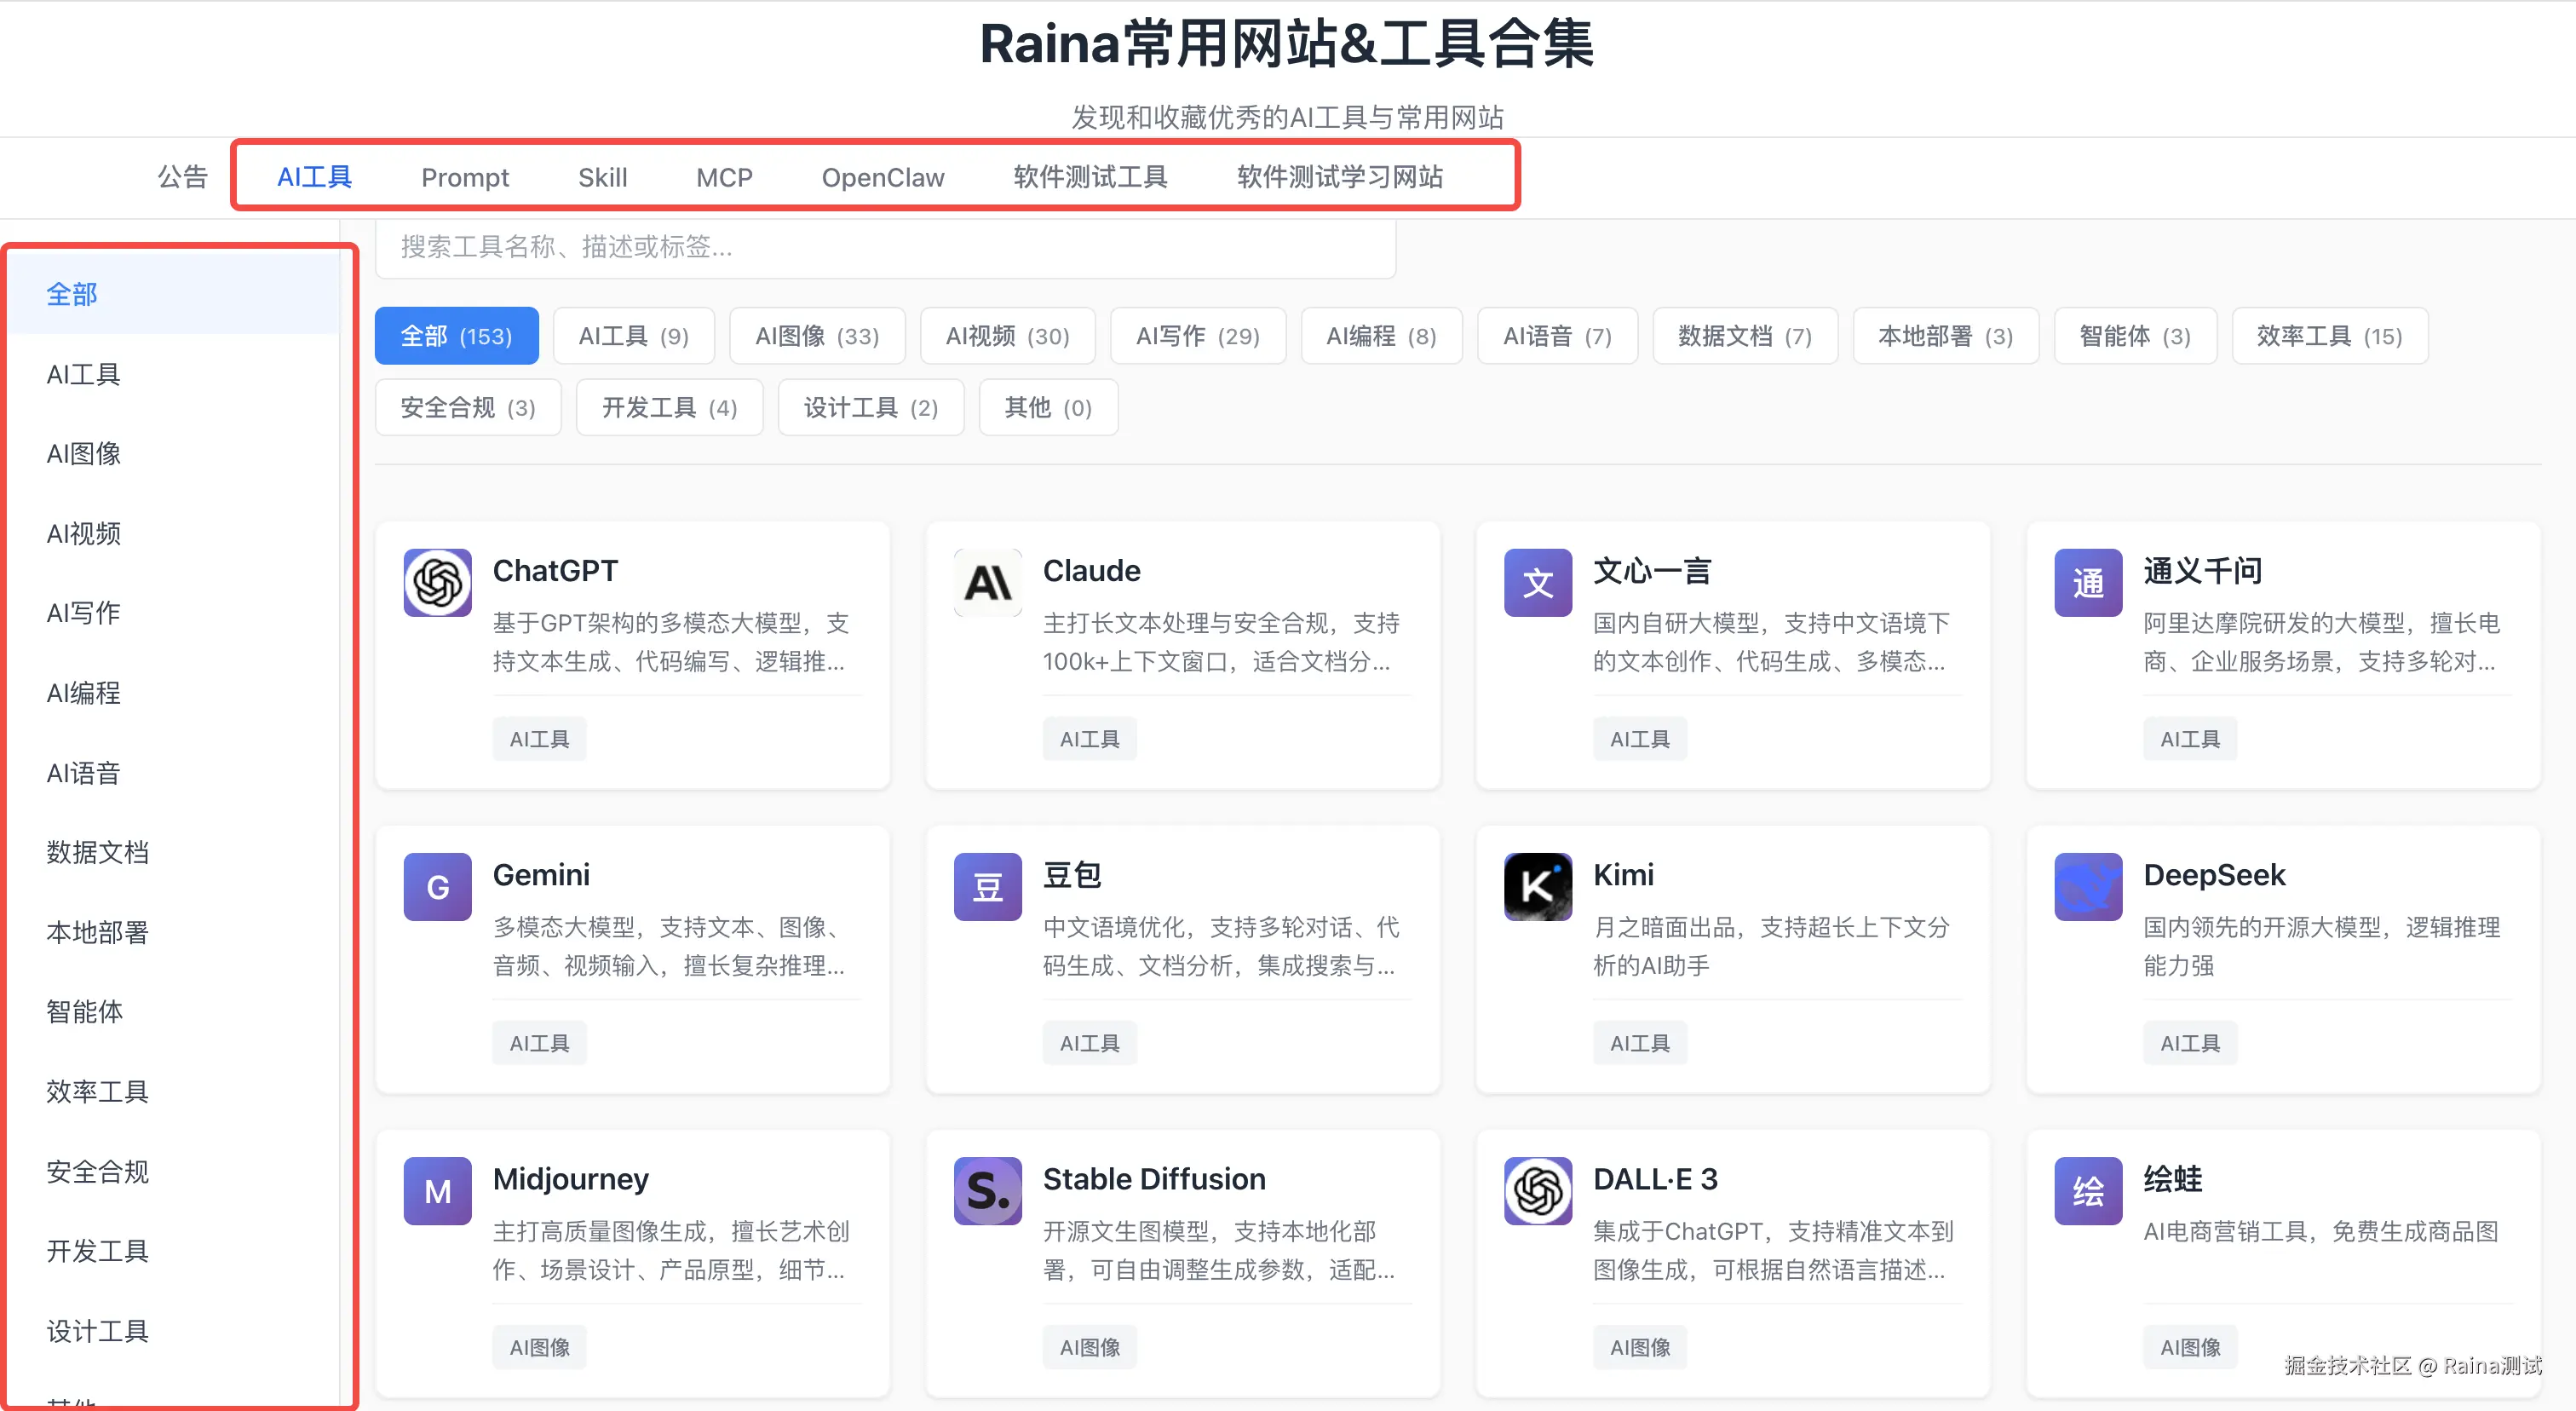The height and width of the screenshot is (1411, 2576).
Task: Open the MCP tab
Action: (723, 177)
